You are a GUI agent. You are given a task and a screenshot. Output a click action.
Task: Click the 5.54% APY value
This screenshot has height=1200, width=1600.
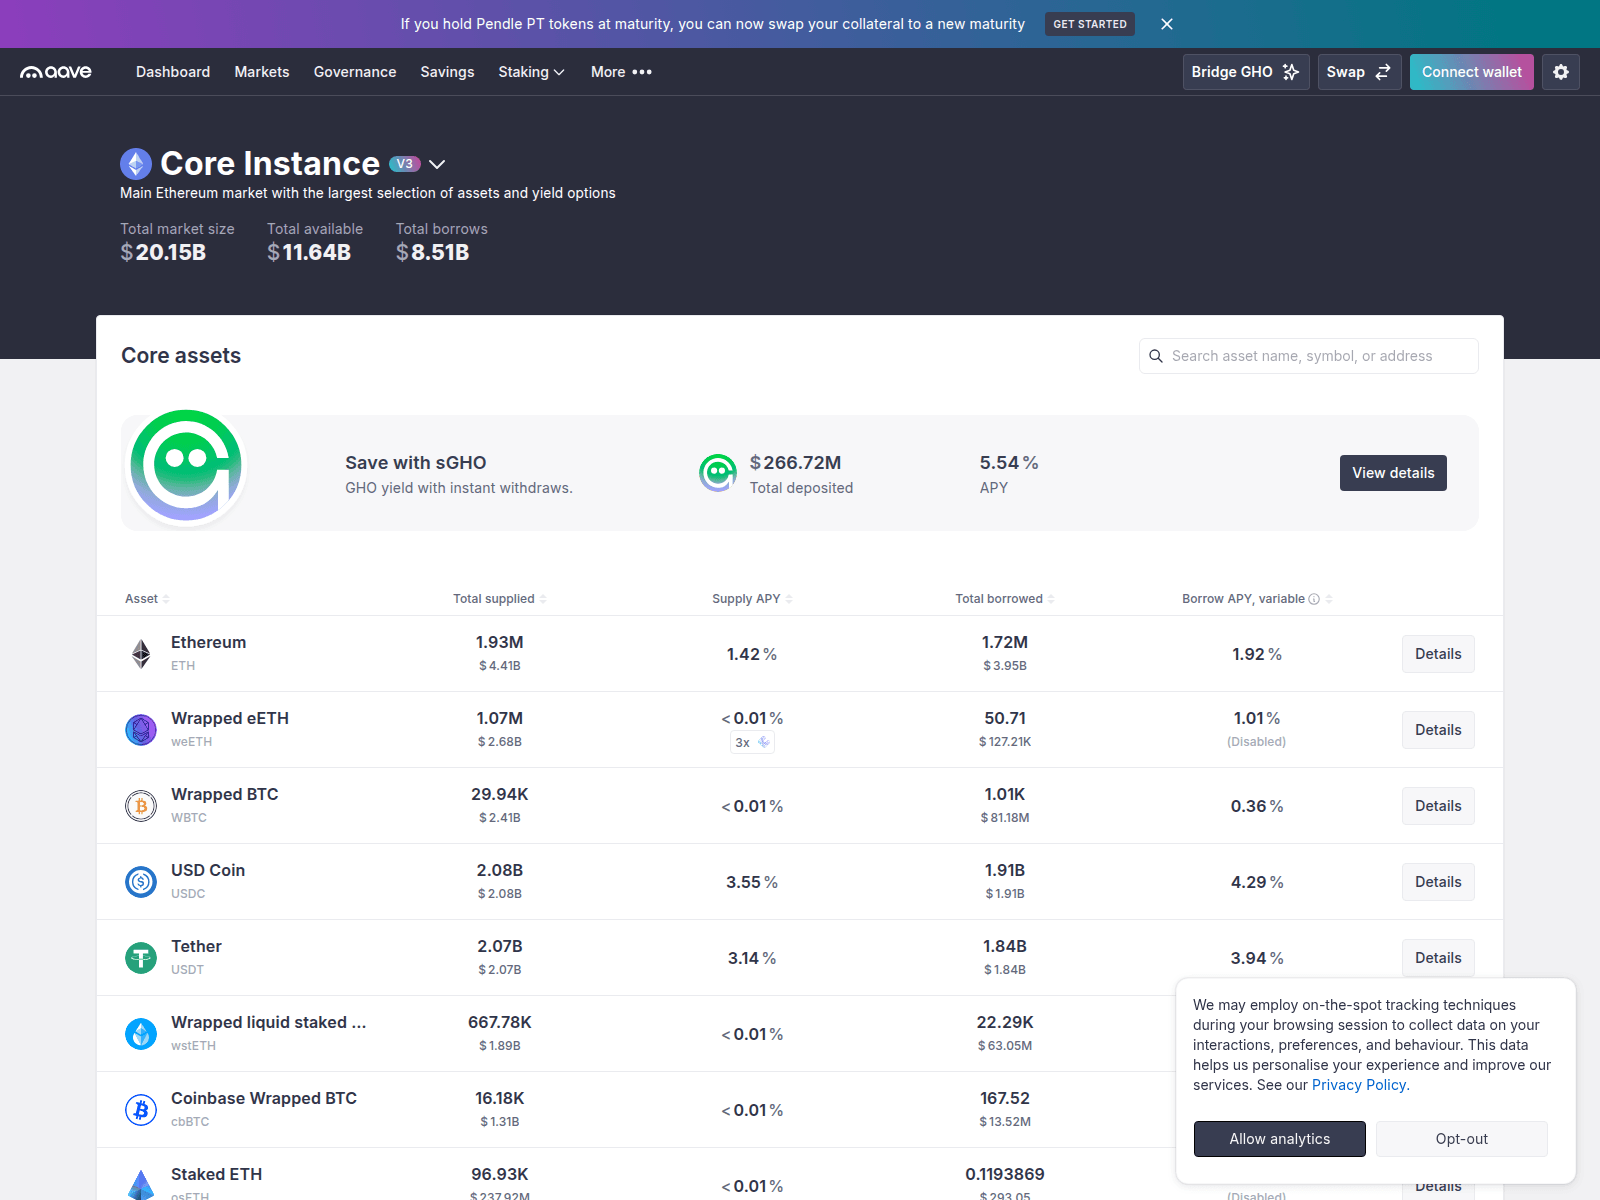pos(1009,463)
